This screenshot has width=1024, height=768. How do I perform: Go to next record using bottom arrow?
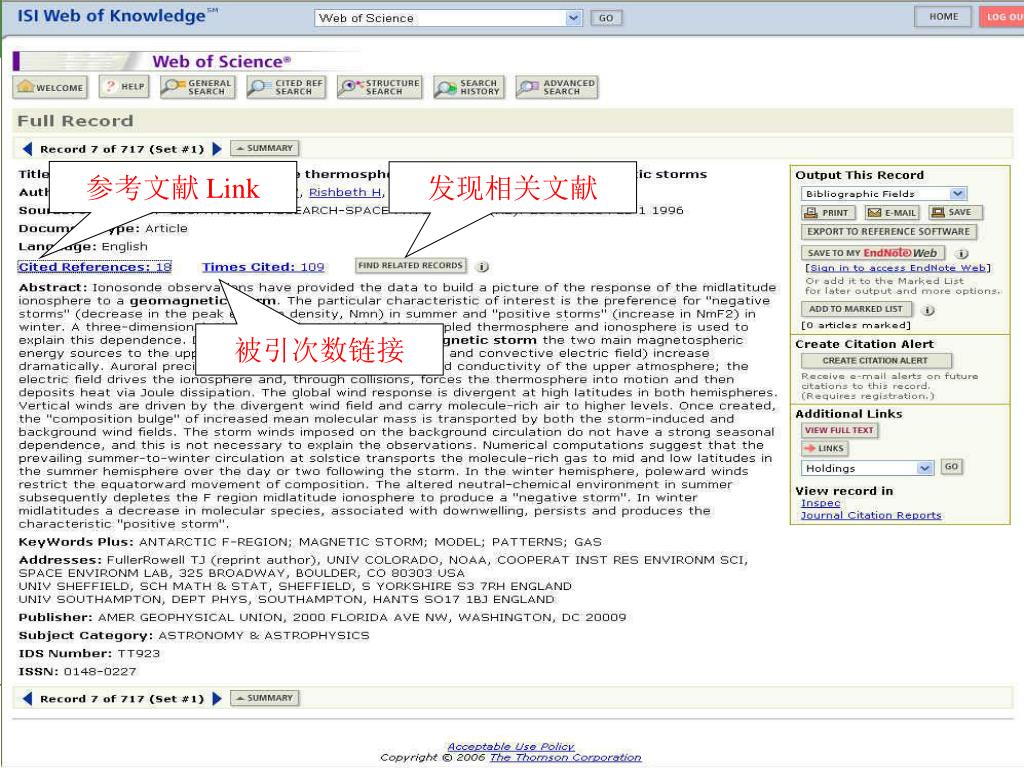(217, 698)
